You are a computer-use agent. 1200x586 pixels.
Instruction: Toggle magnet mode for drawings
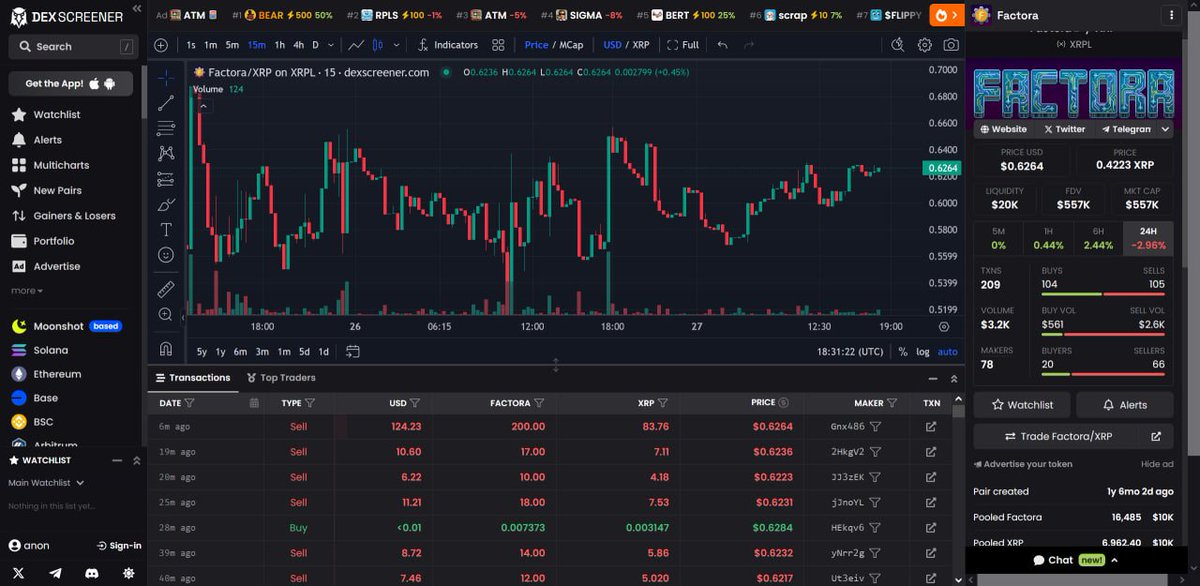[166, 349]
